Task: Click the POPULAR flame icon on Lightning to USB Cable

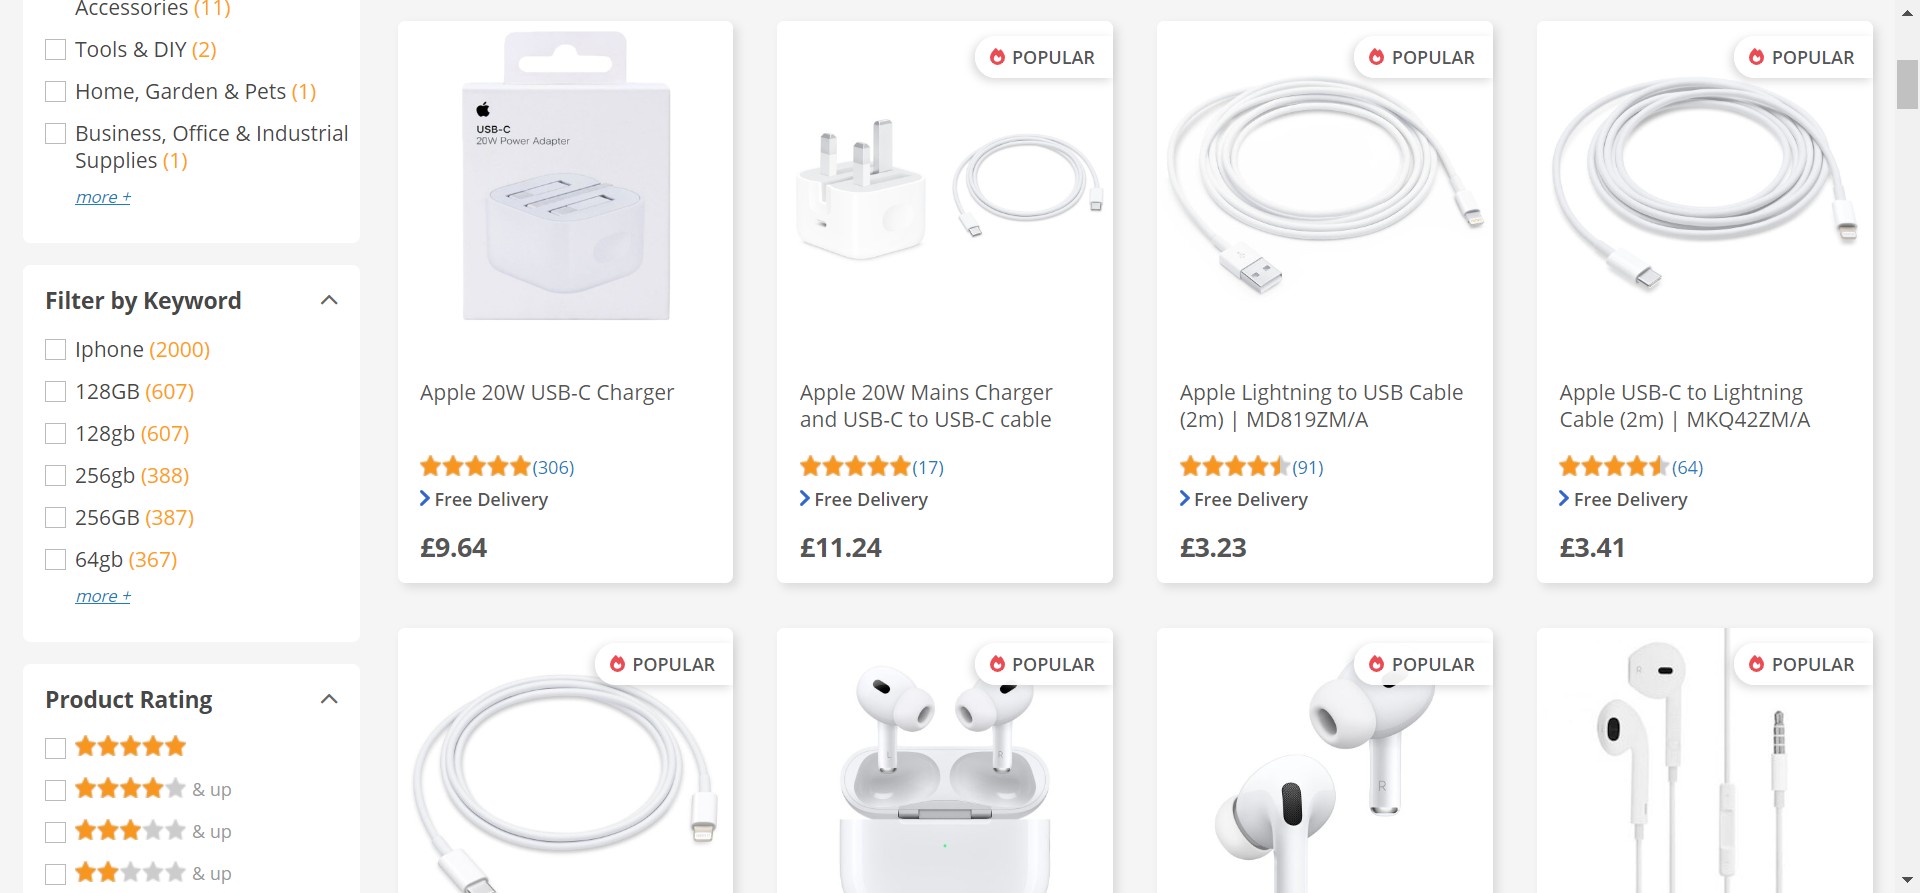Action: click(x=1376, y=57)
